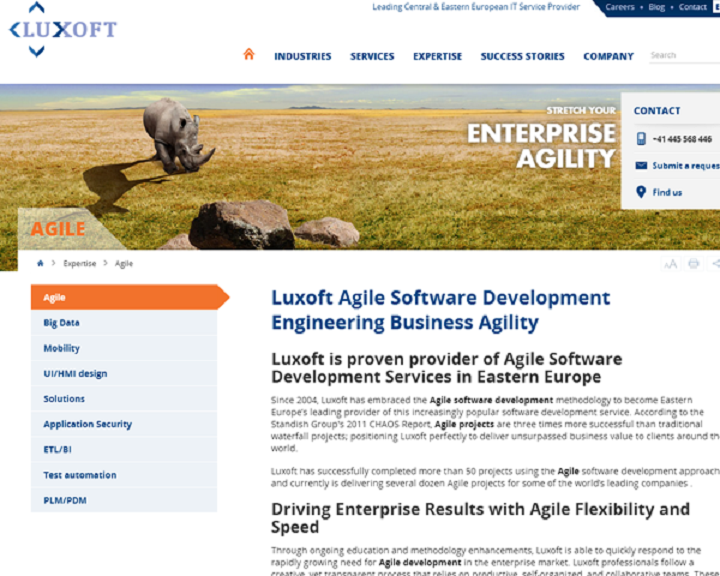This screenshot has height=576, width=720.
Task: Click the phone number +41 445 568 446
Action: click(682, 139)
